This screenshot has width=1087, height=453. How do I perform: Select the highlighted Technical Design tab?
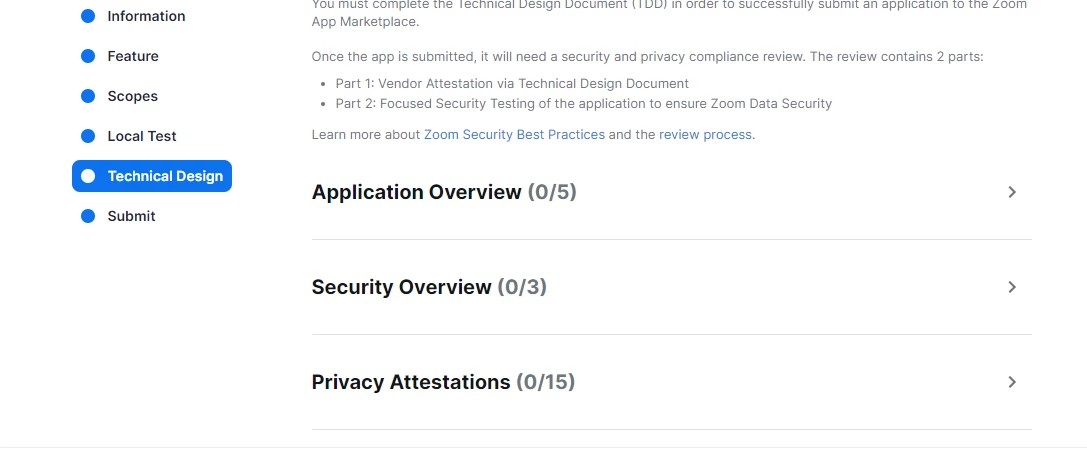point(152,176)
